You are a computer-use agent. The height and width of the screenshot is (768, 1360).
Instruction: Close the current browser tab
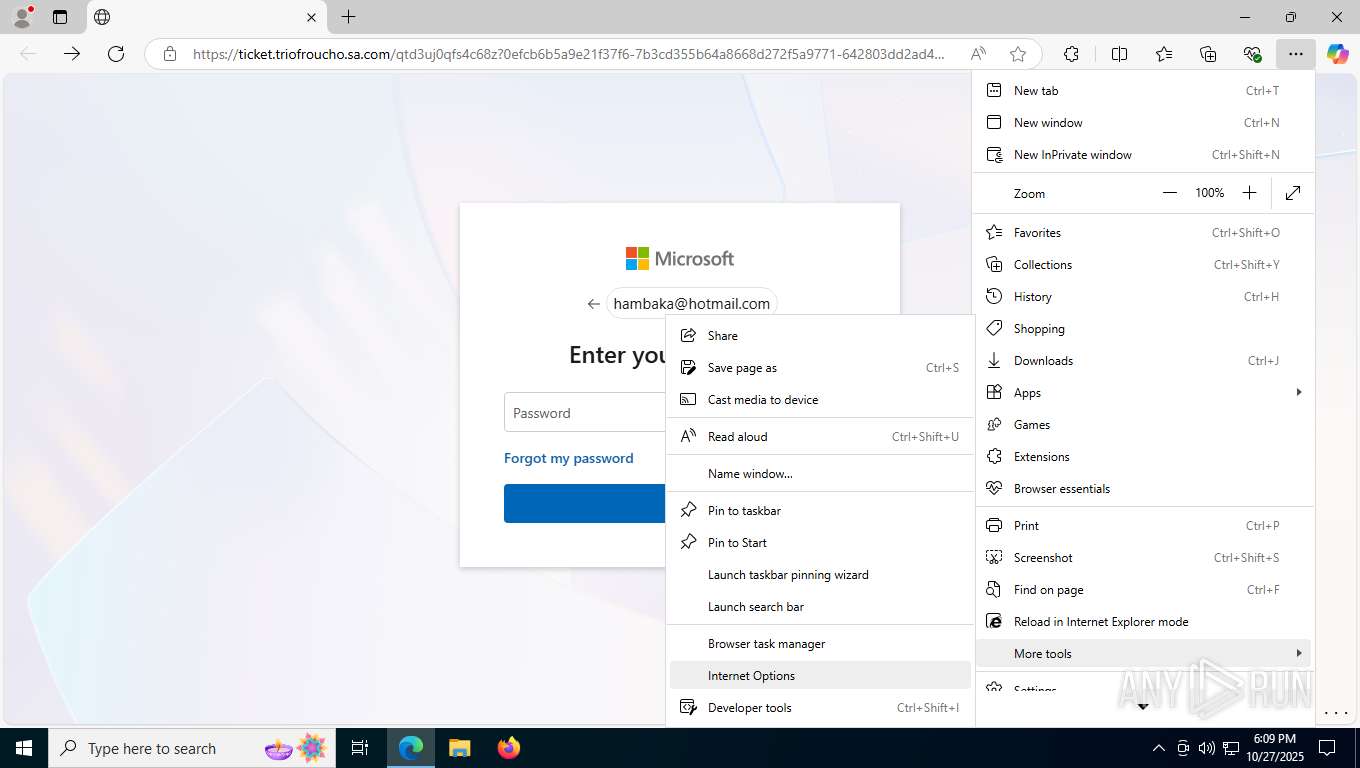tap(312, 17)
